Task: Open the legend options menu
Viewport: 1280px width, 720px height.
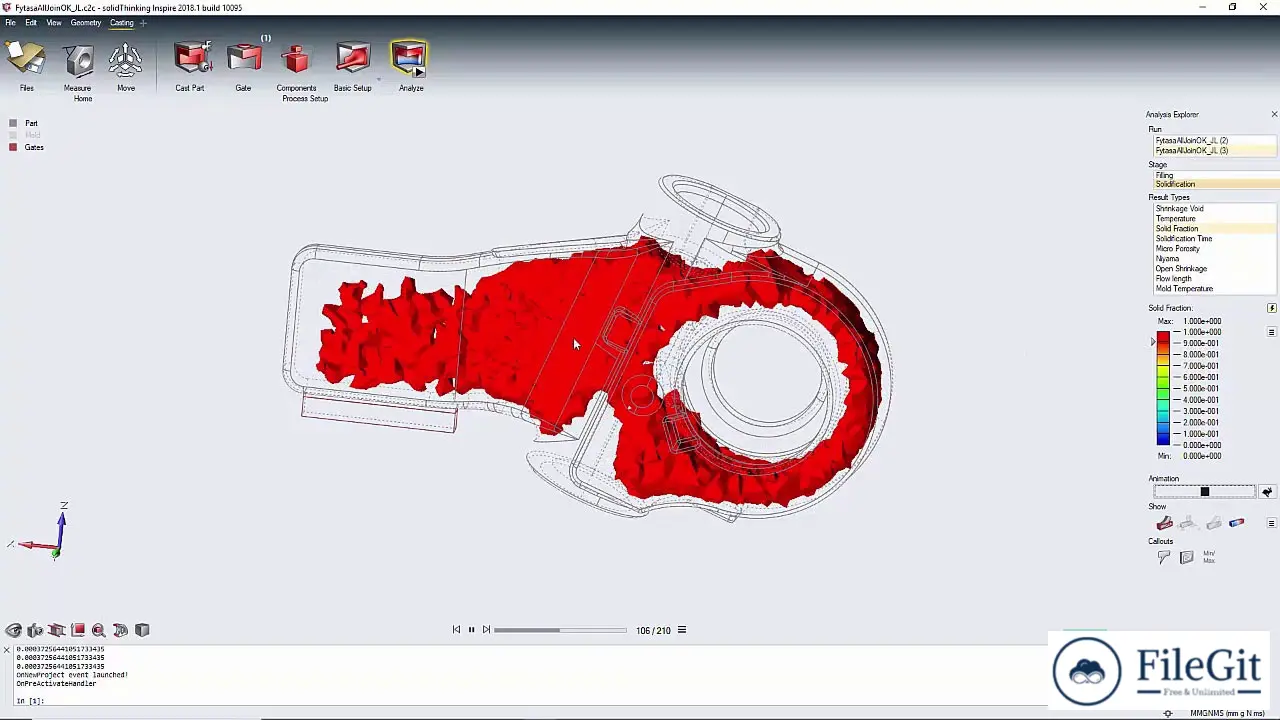Action: point(1272,332)
